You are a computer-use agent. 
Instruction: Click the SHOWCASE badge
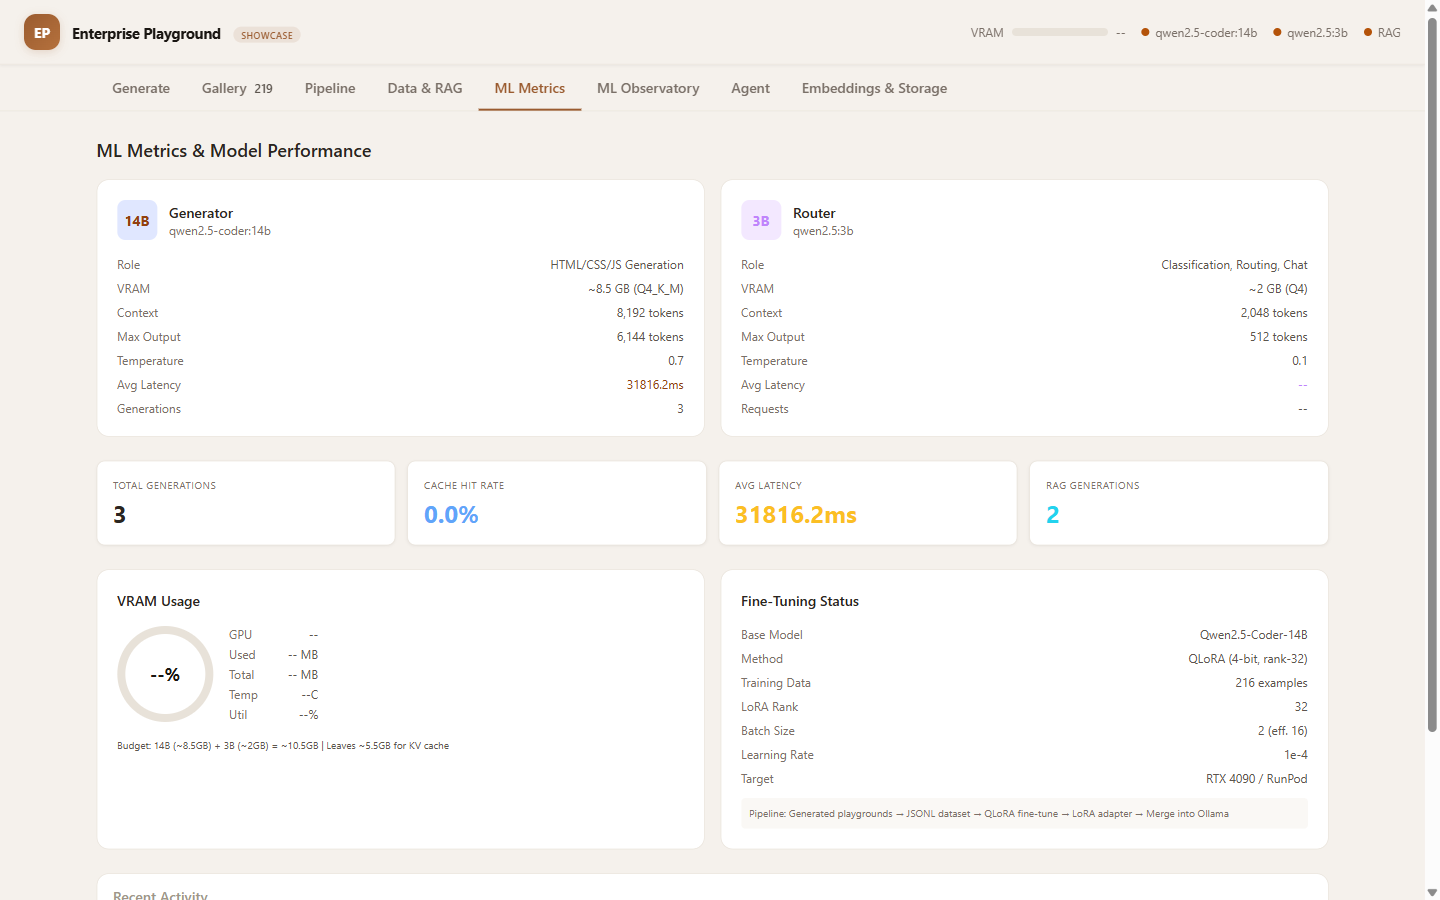coord(267,35)
